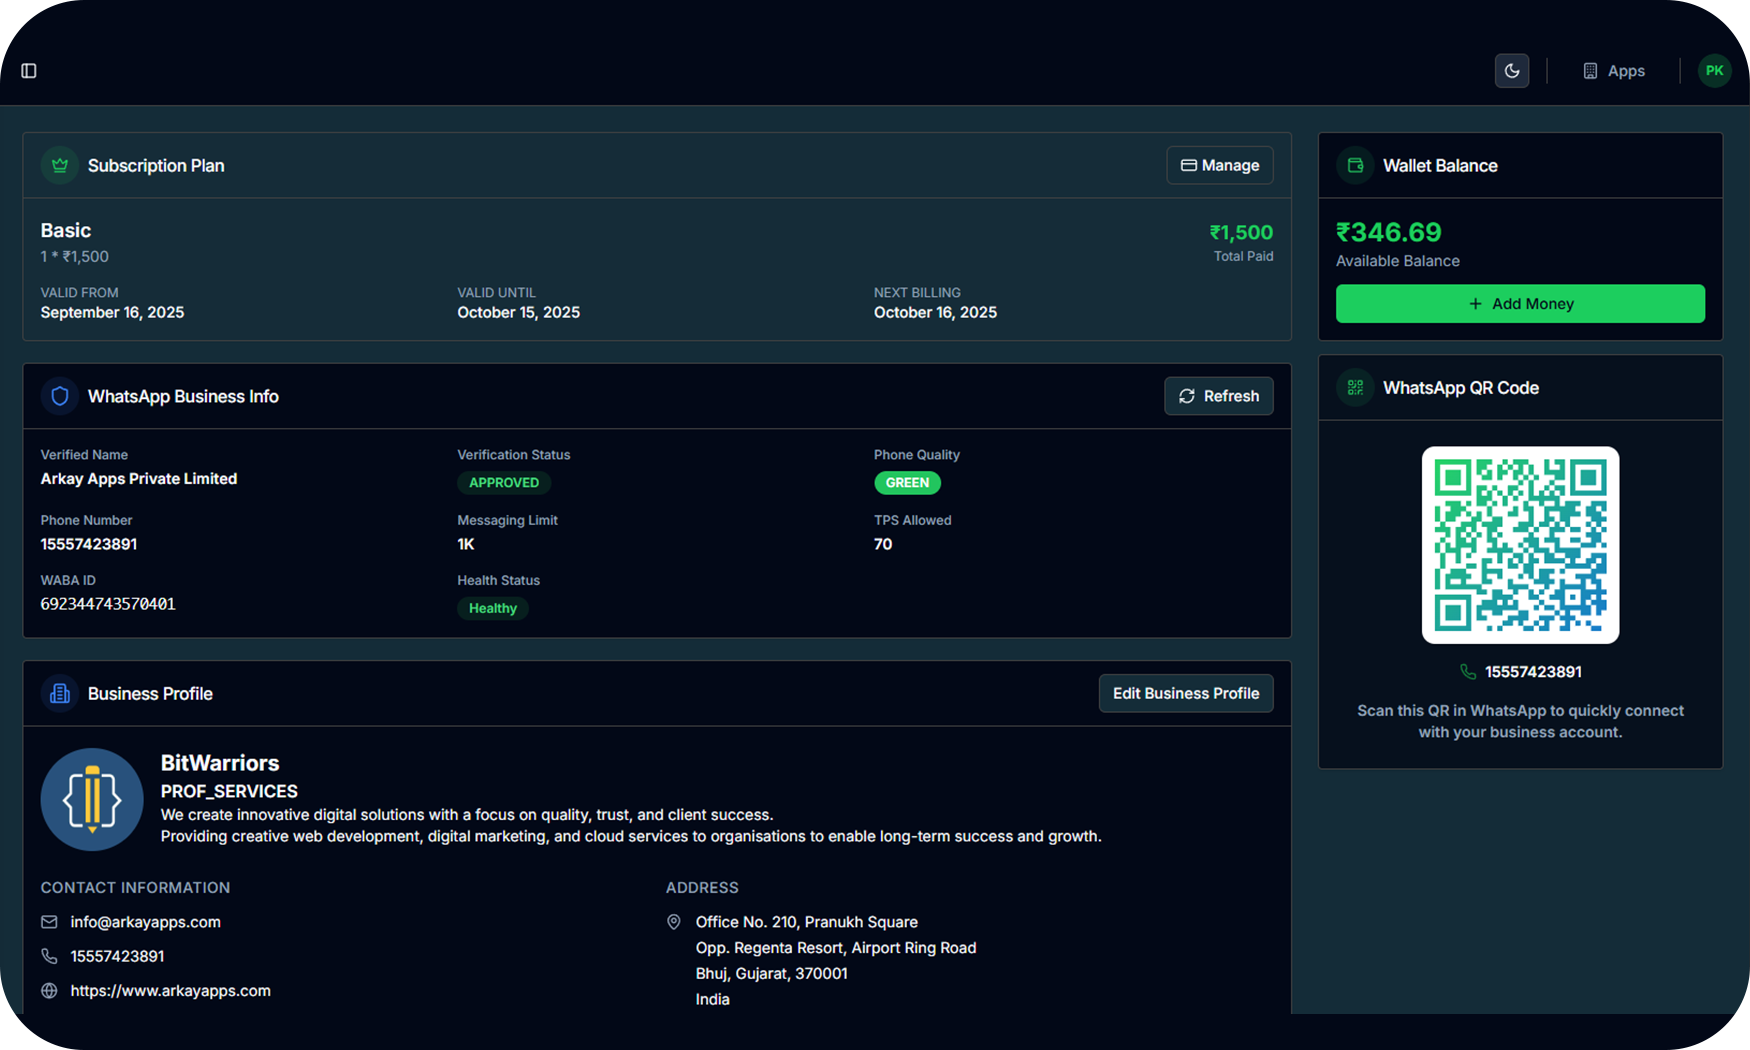
Task: Toggle the sidebar panel icon
Action: [29, 71]
